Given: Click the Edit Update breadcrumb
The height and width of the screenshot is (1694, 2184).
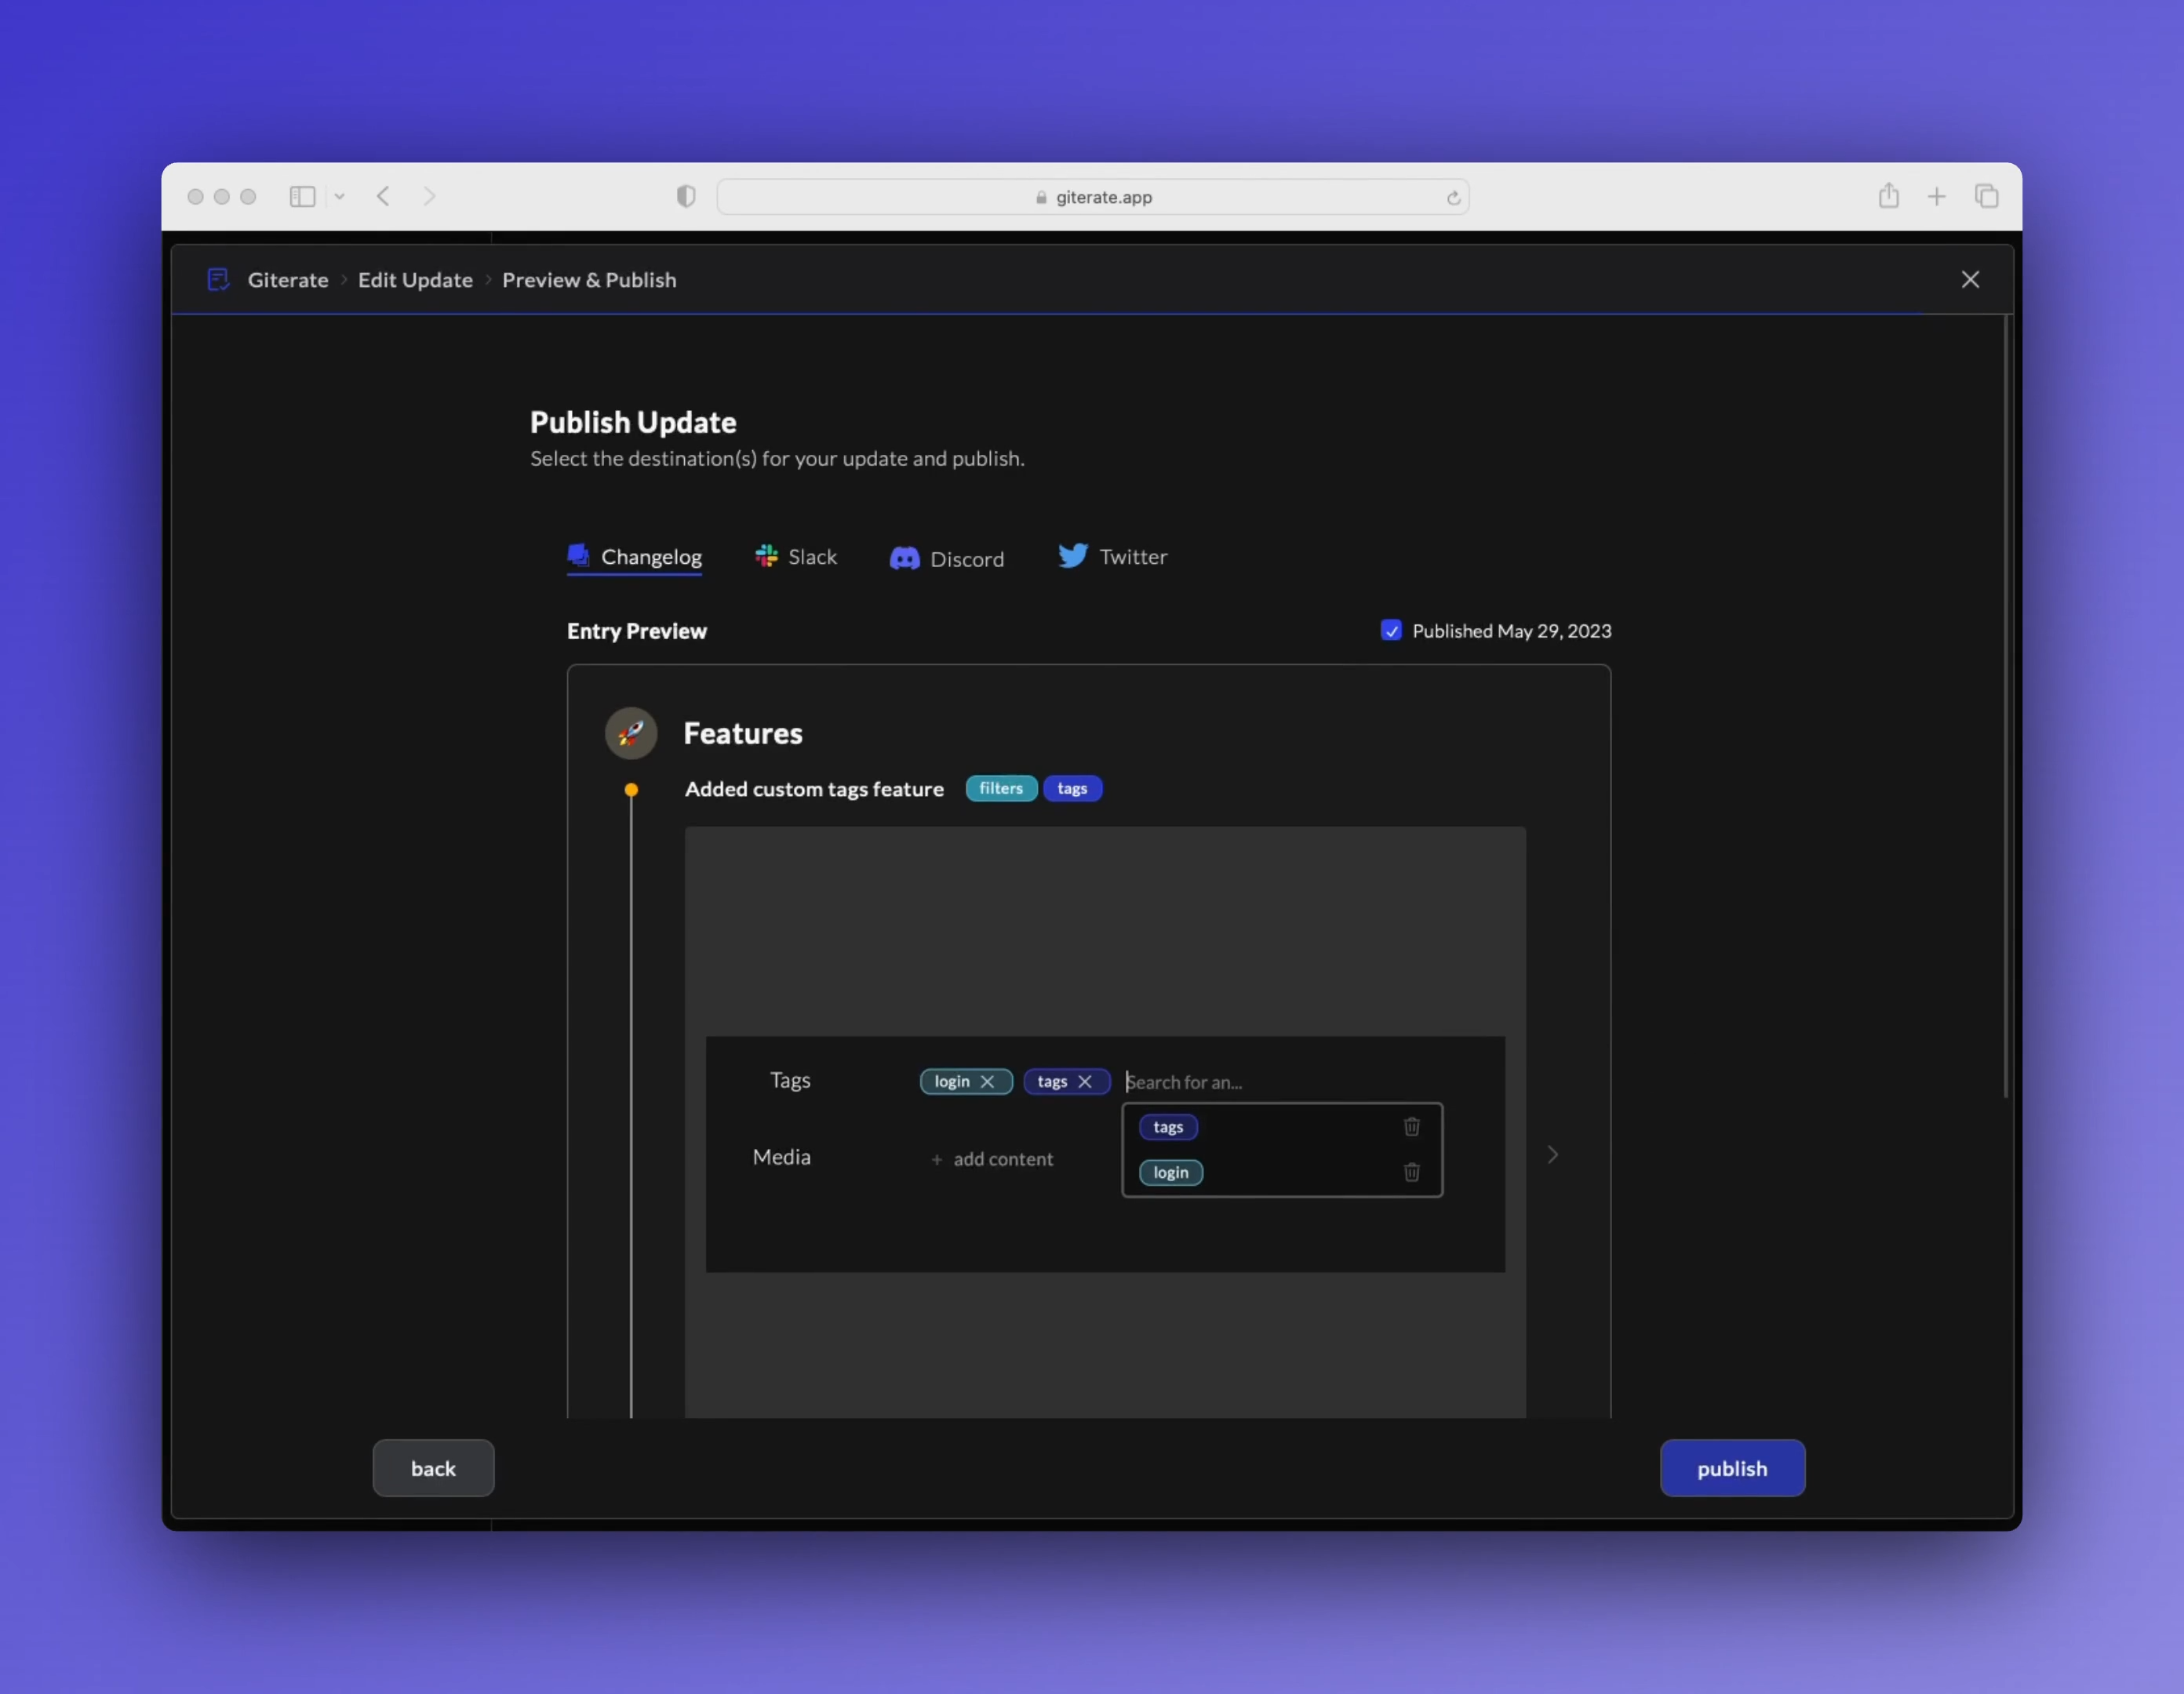Looking at the screenshot, I should [415, 280].
